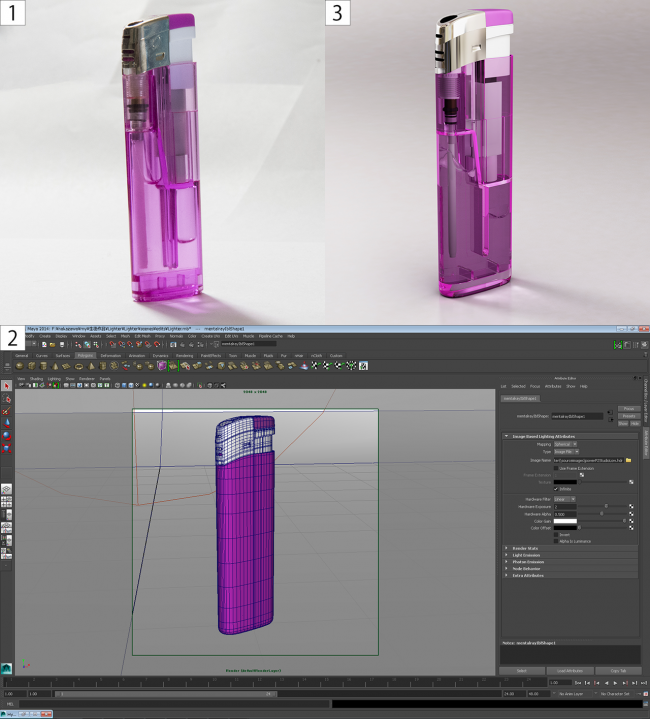Open the Hardware Filter dropdown

coord(565,498)
